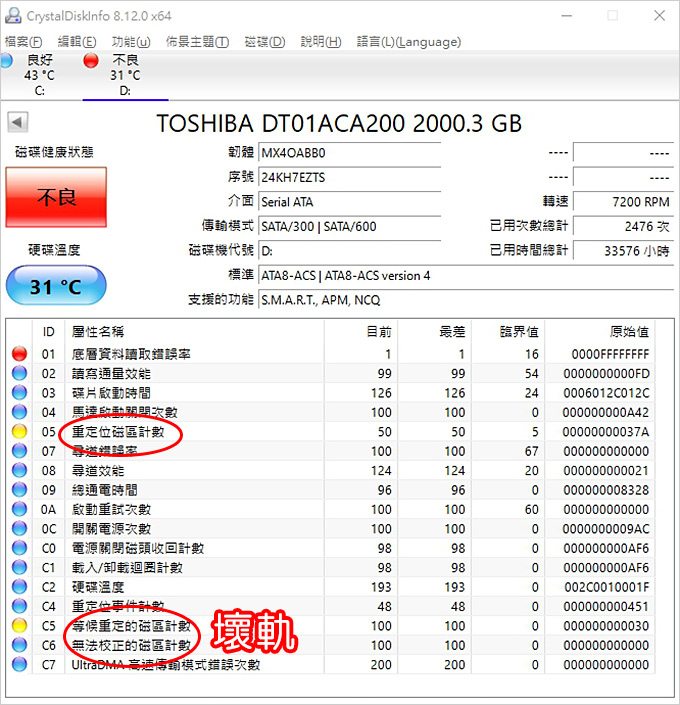Click the blue status orb for attribute 09
The height and width of the screenshot is (705, 680).
[x=19, y=489]
